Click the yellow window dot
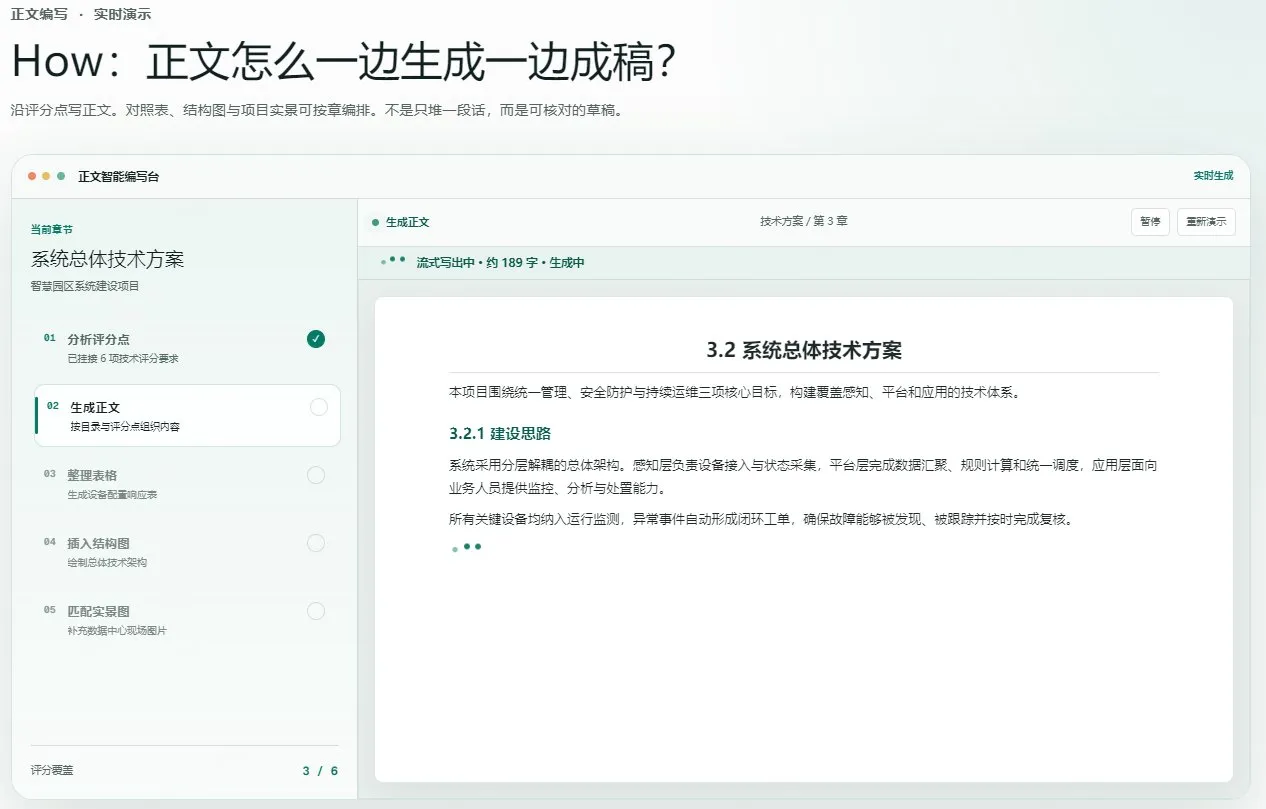 (46, 176)
